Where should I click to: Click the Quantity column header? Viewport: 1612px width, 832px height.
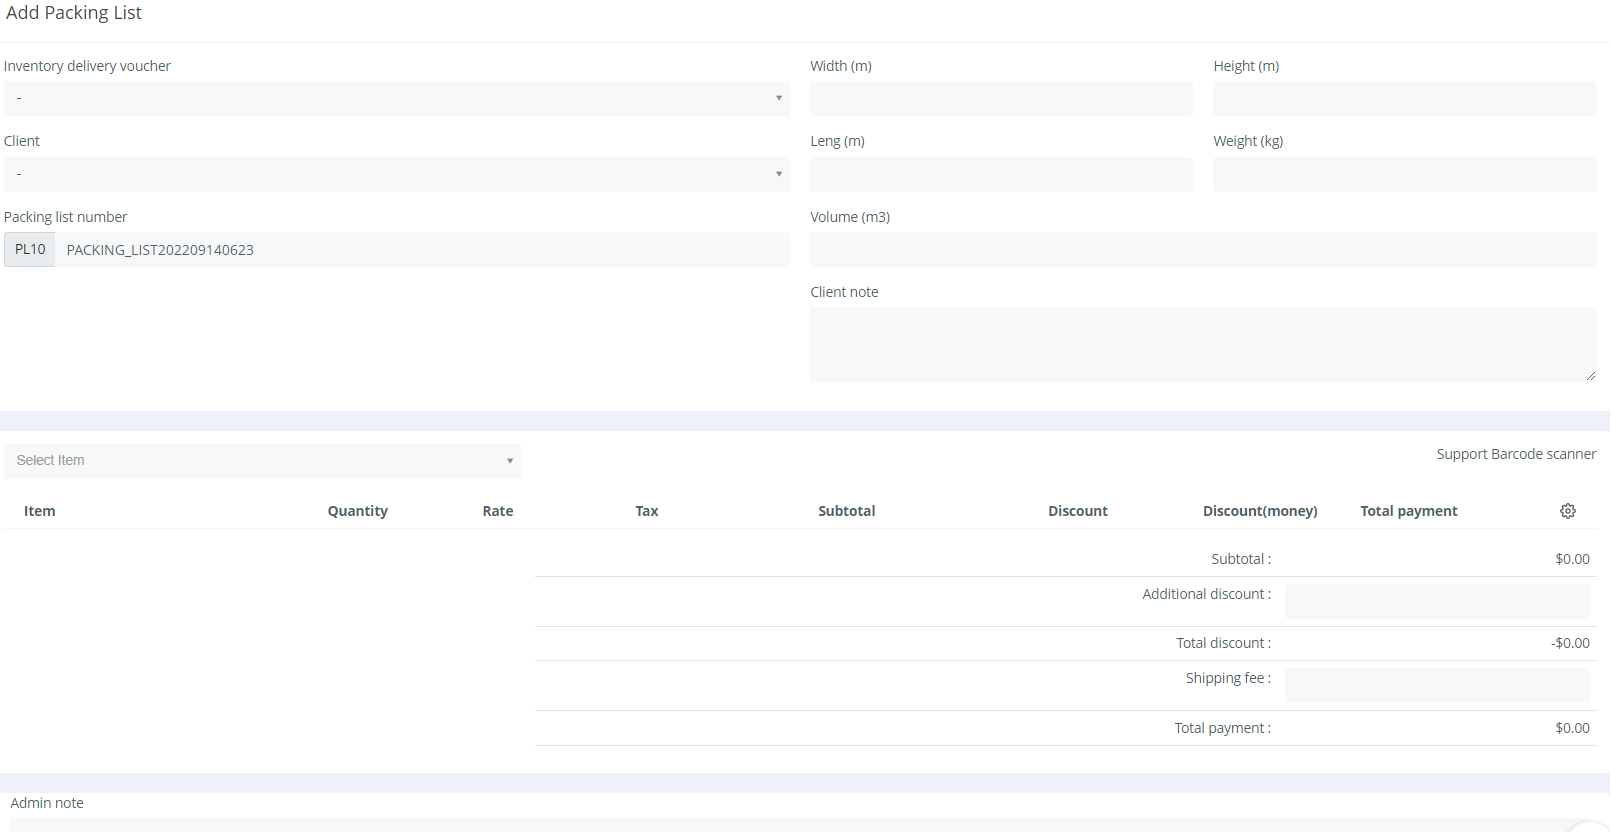tap(358, 511)
